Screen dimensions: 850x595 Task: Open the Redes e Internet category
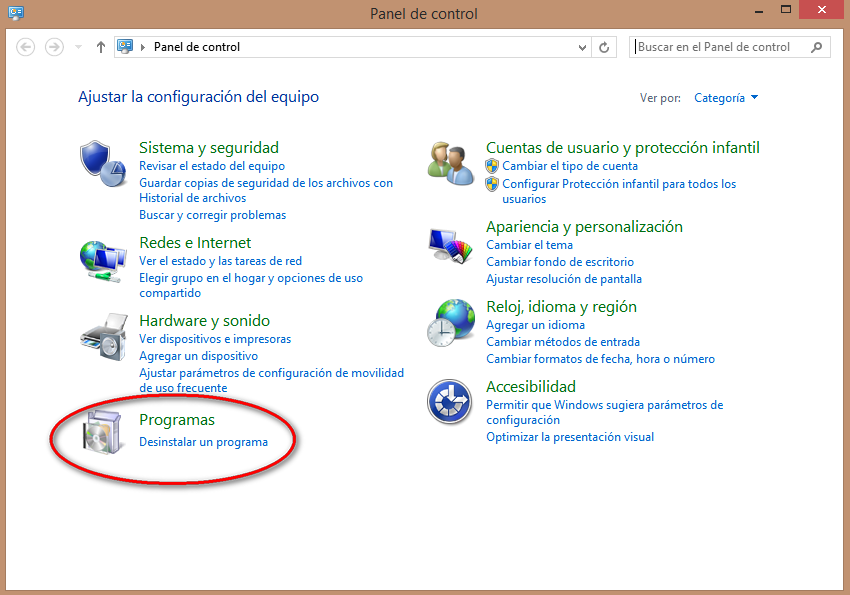(195, 242)
